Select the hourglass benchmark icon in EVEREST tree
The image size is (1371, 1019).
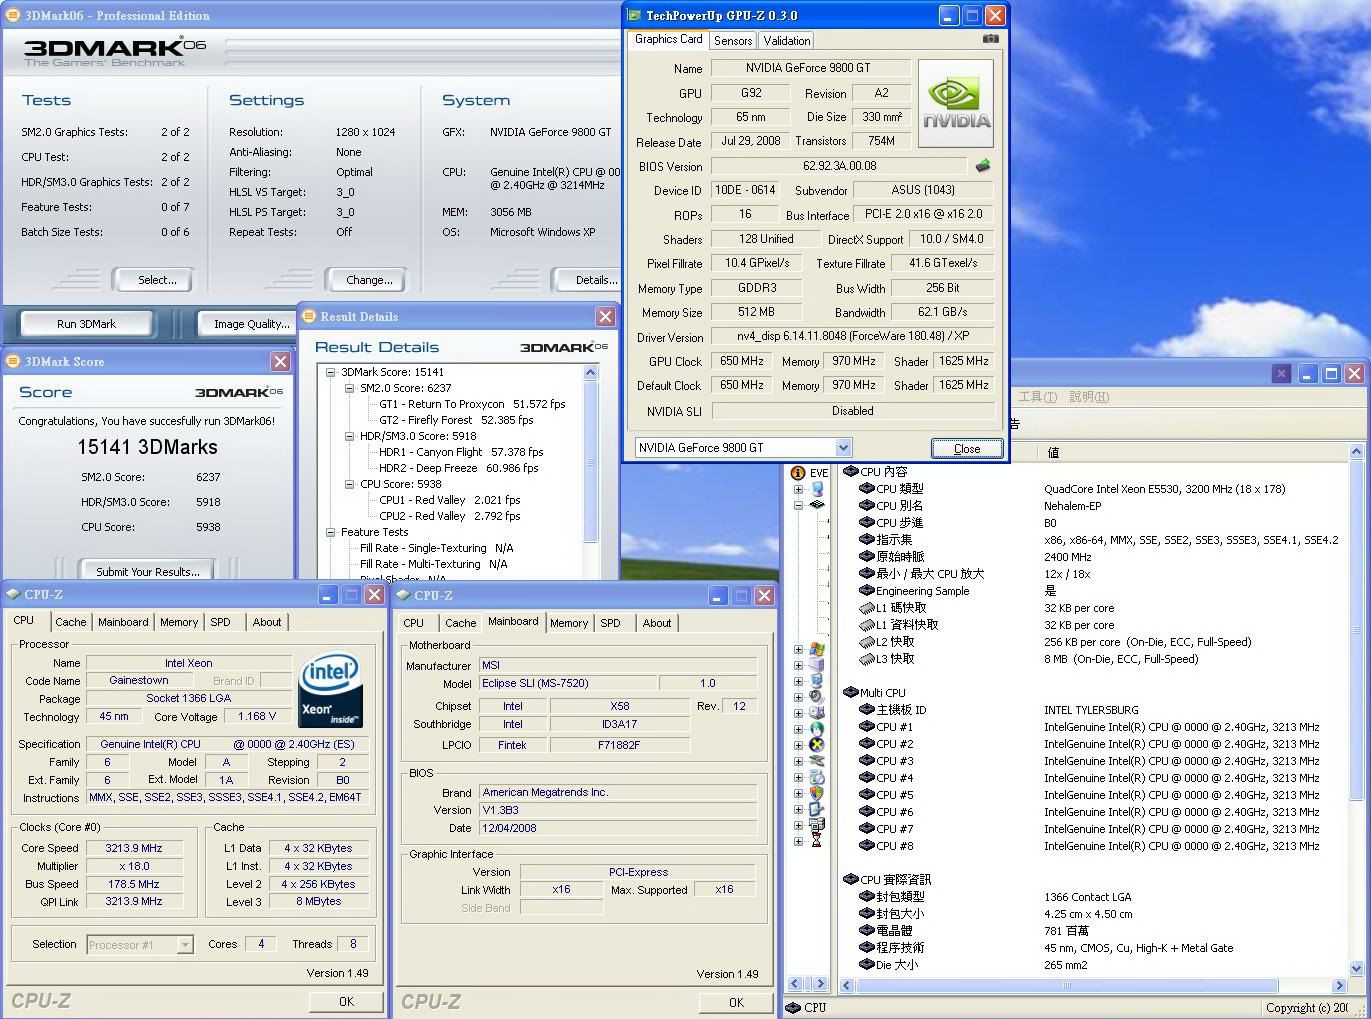pyautogui.click(x=817, y=841)
